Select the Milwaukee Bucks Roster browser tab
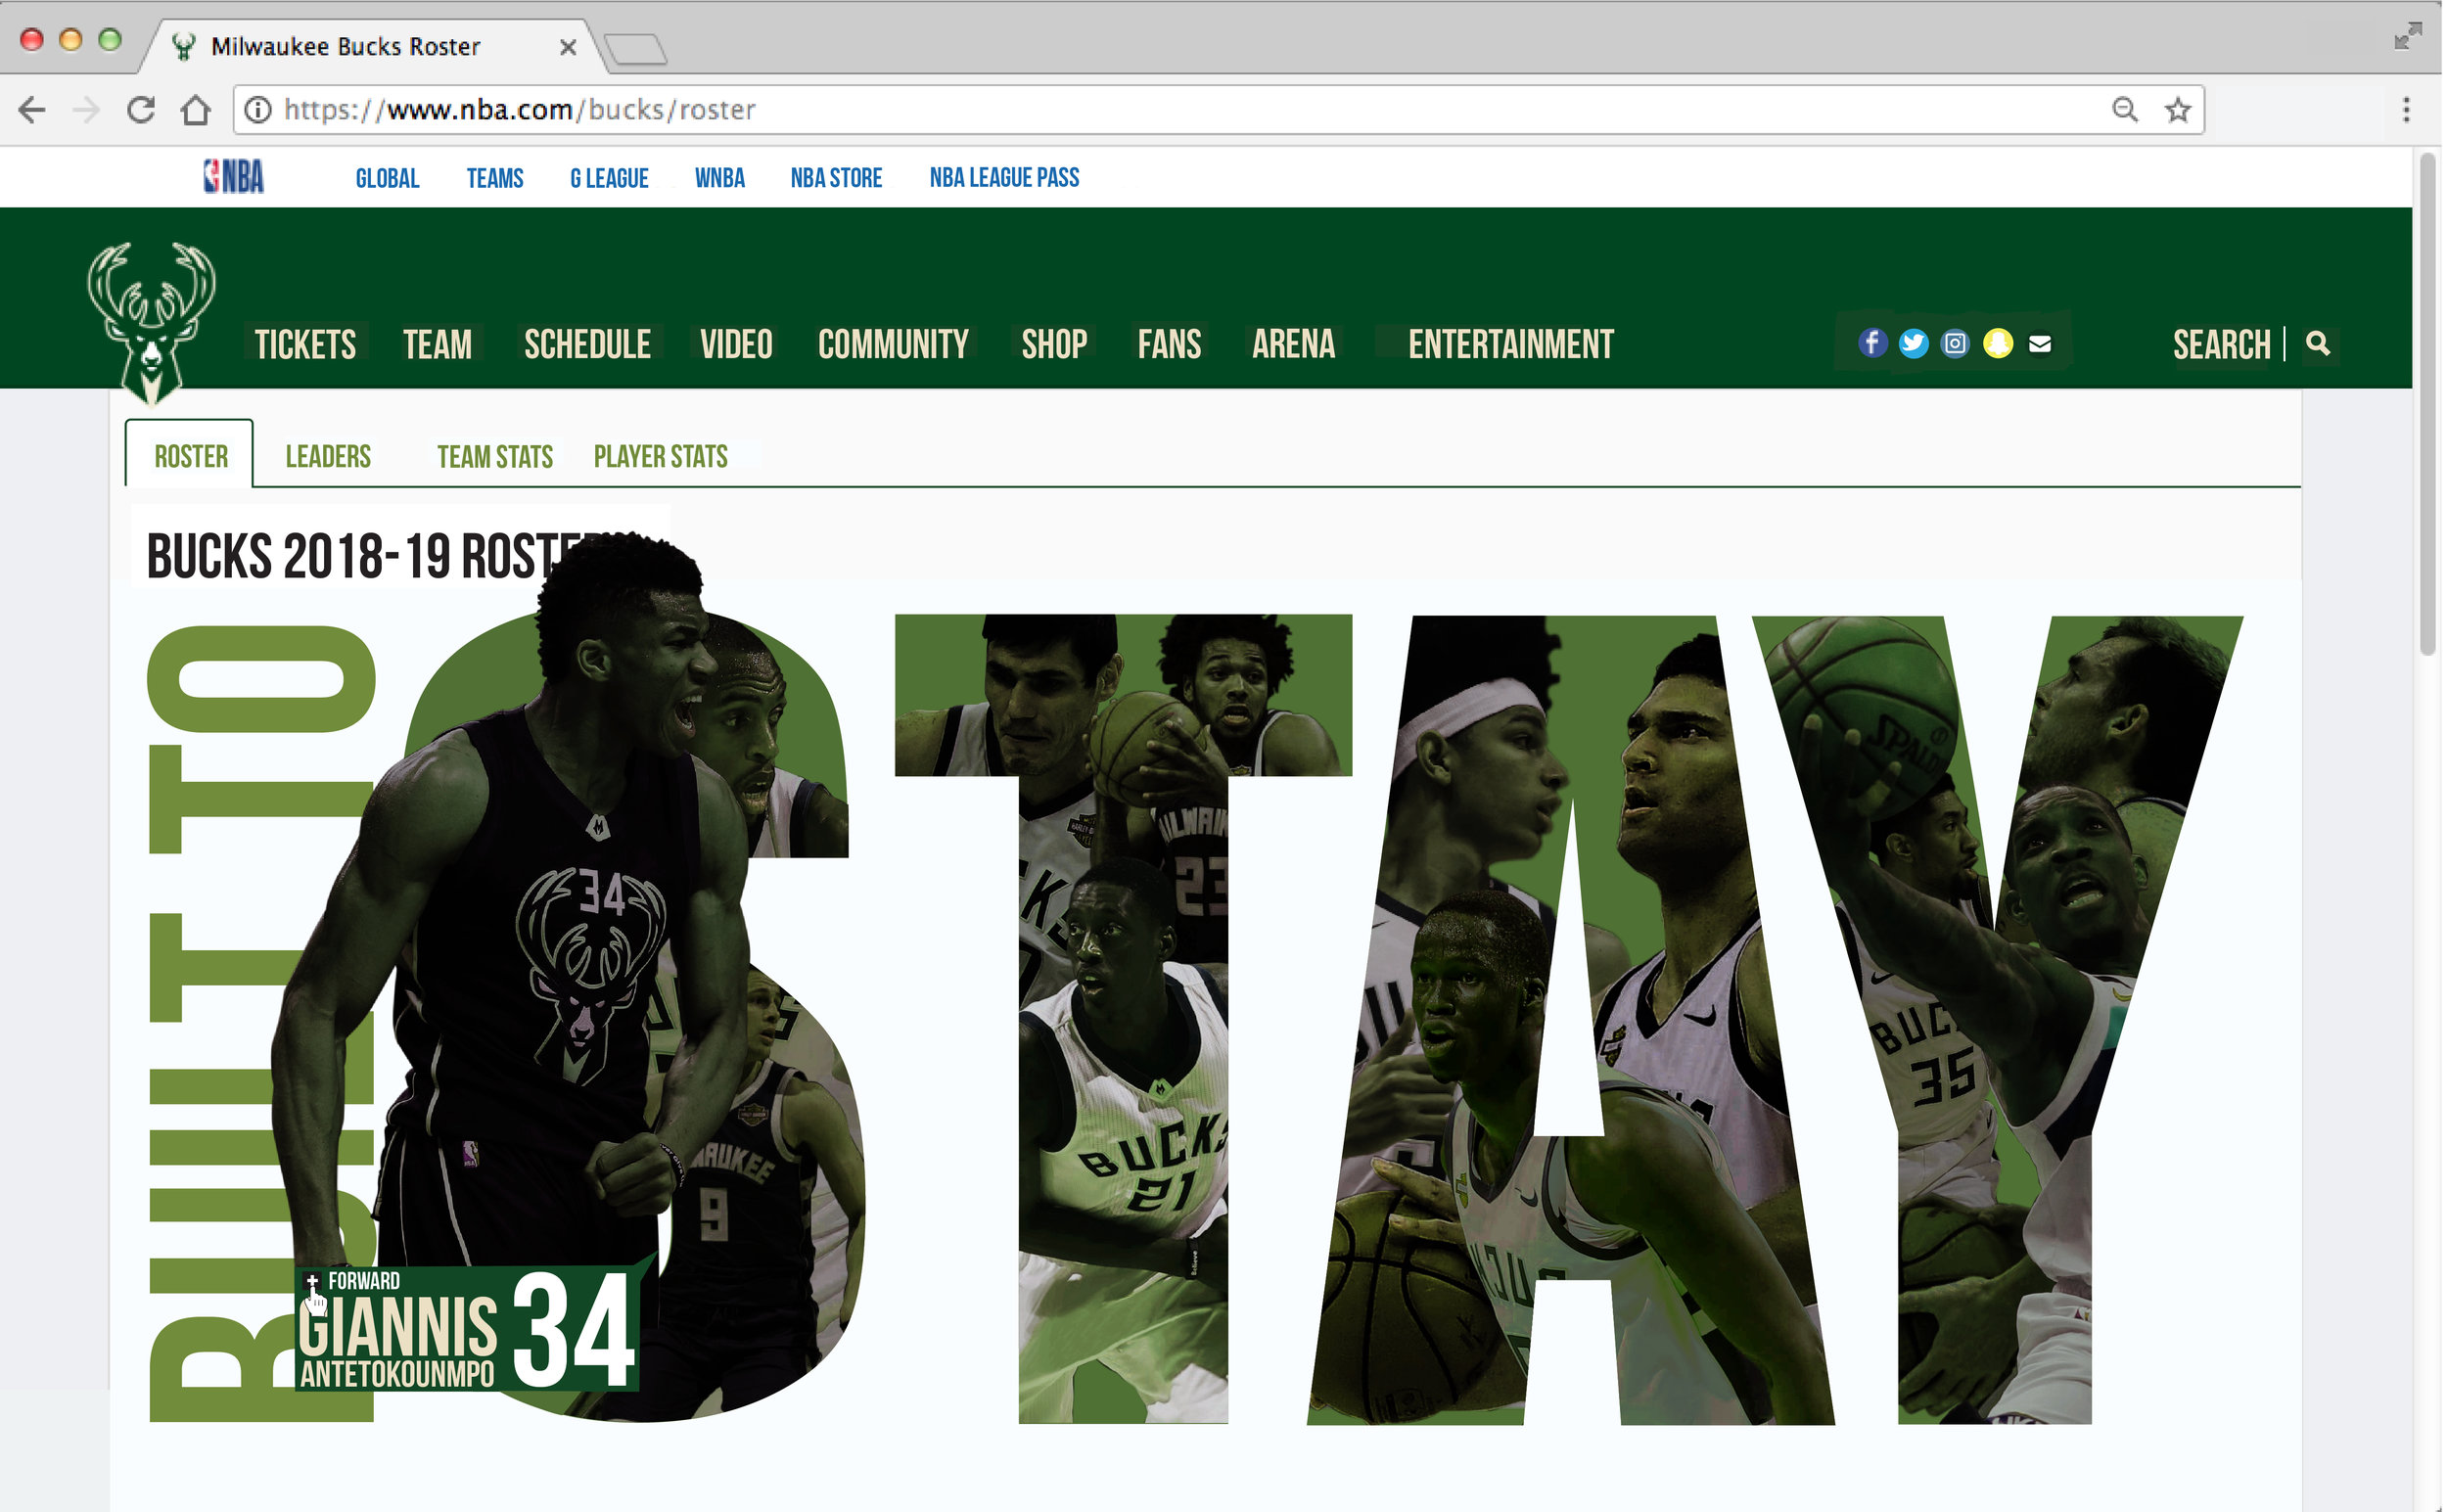 [370, 46]
